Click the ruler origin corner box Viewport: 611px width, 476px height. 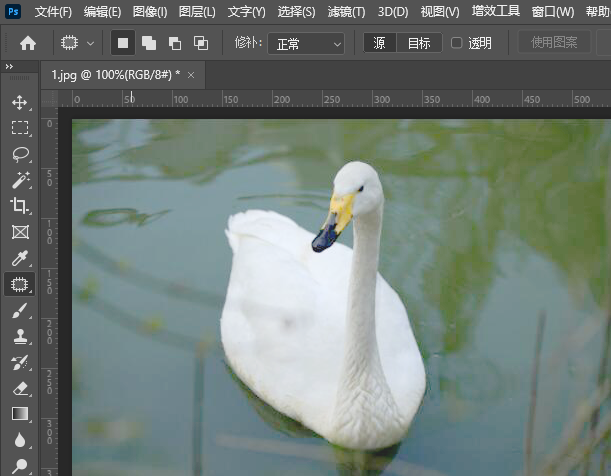click(x=49, y=98)
